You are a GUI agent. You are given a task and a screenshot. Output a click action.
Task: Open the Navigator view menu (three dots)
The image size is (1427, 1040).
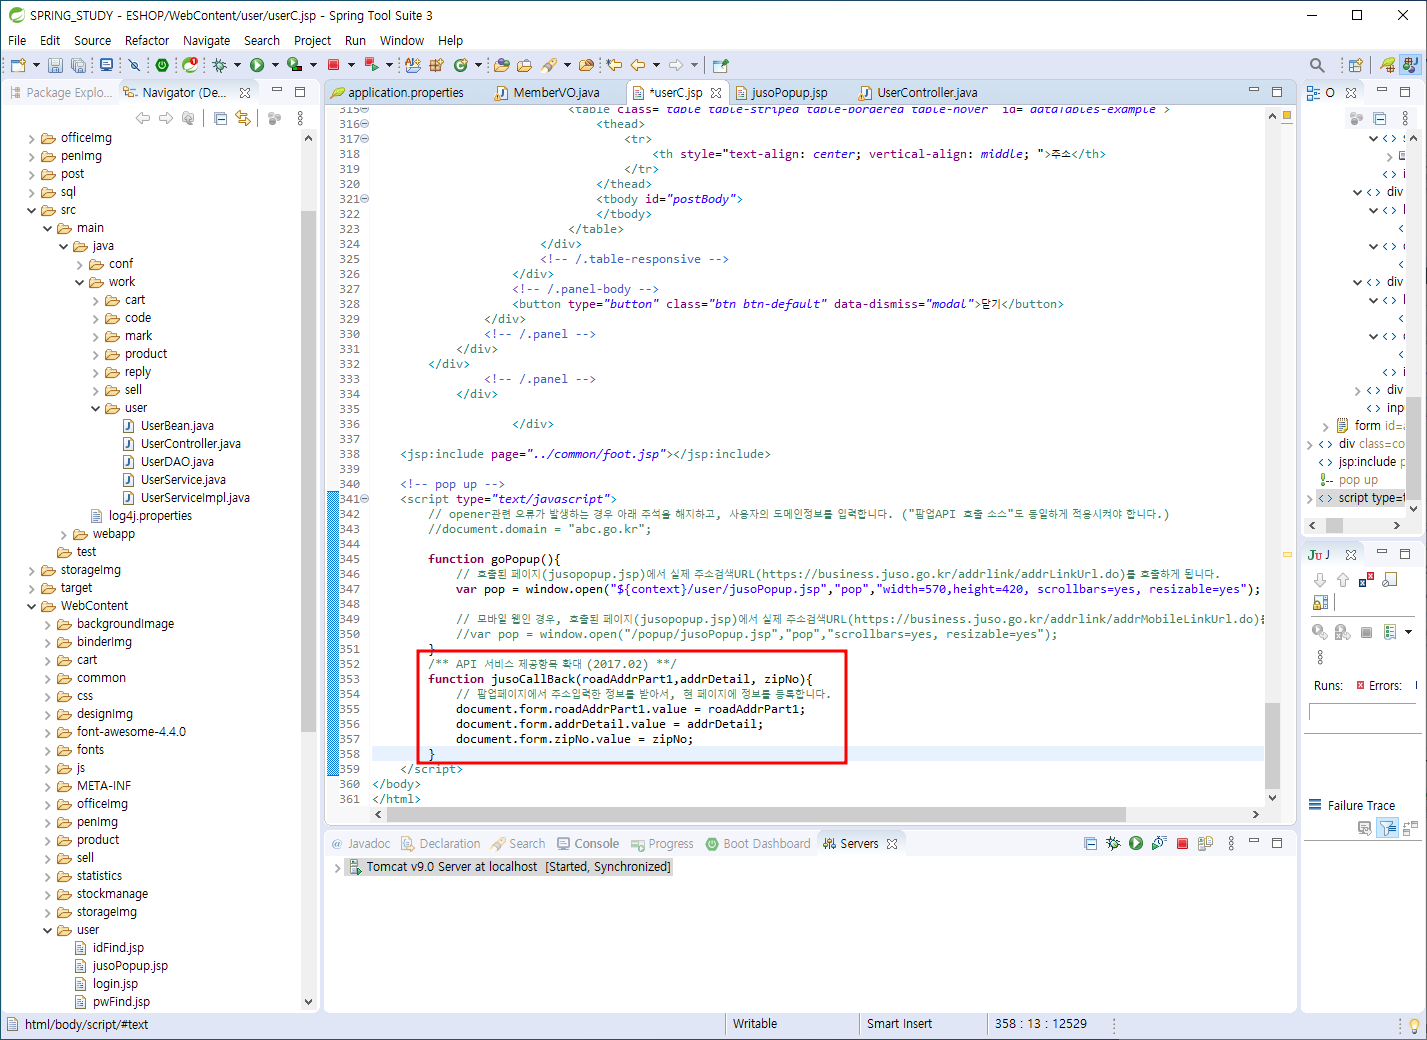click(x=300, y=118)
